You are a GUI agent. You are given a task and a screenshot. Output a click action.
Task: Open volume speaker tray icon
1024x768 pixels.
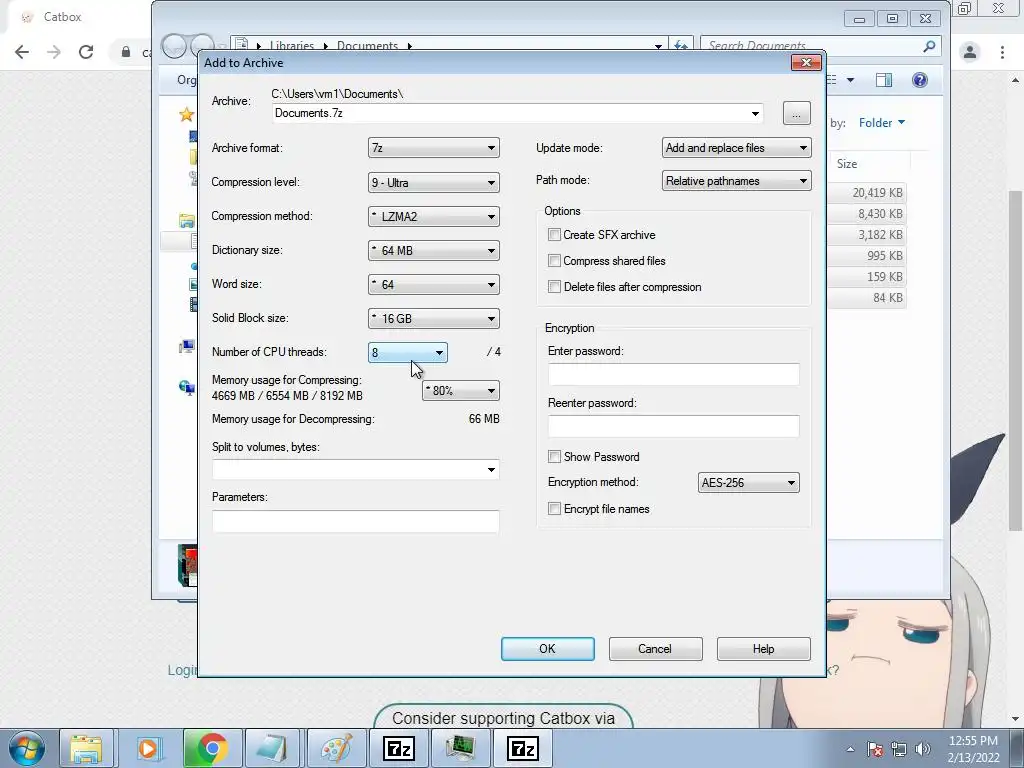[922, 749]
